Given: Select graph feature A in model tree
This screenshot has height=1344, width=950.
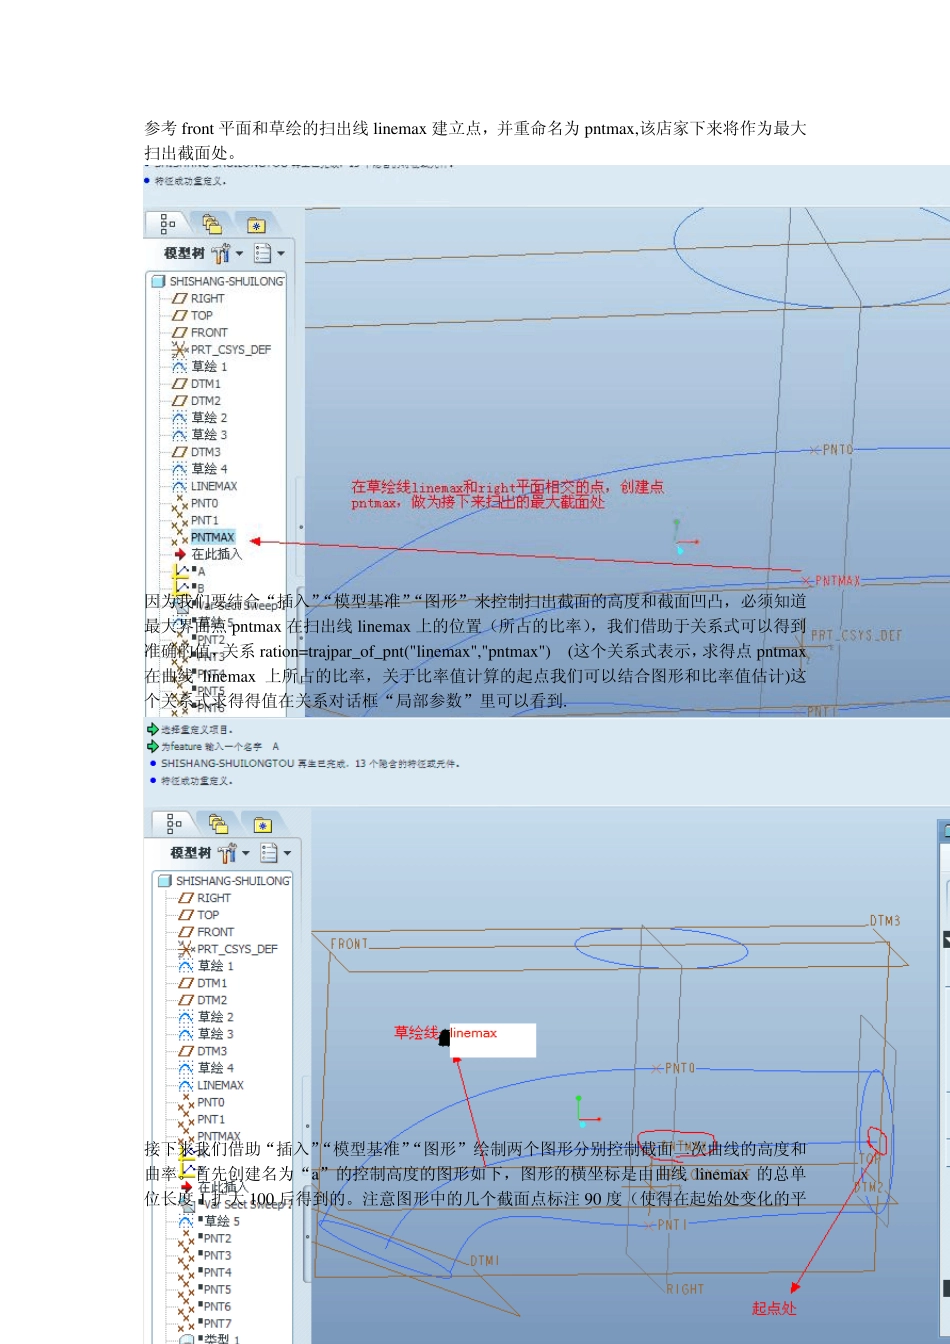Looking at the screenshot, I should point(201,571).
